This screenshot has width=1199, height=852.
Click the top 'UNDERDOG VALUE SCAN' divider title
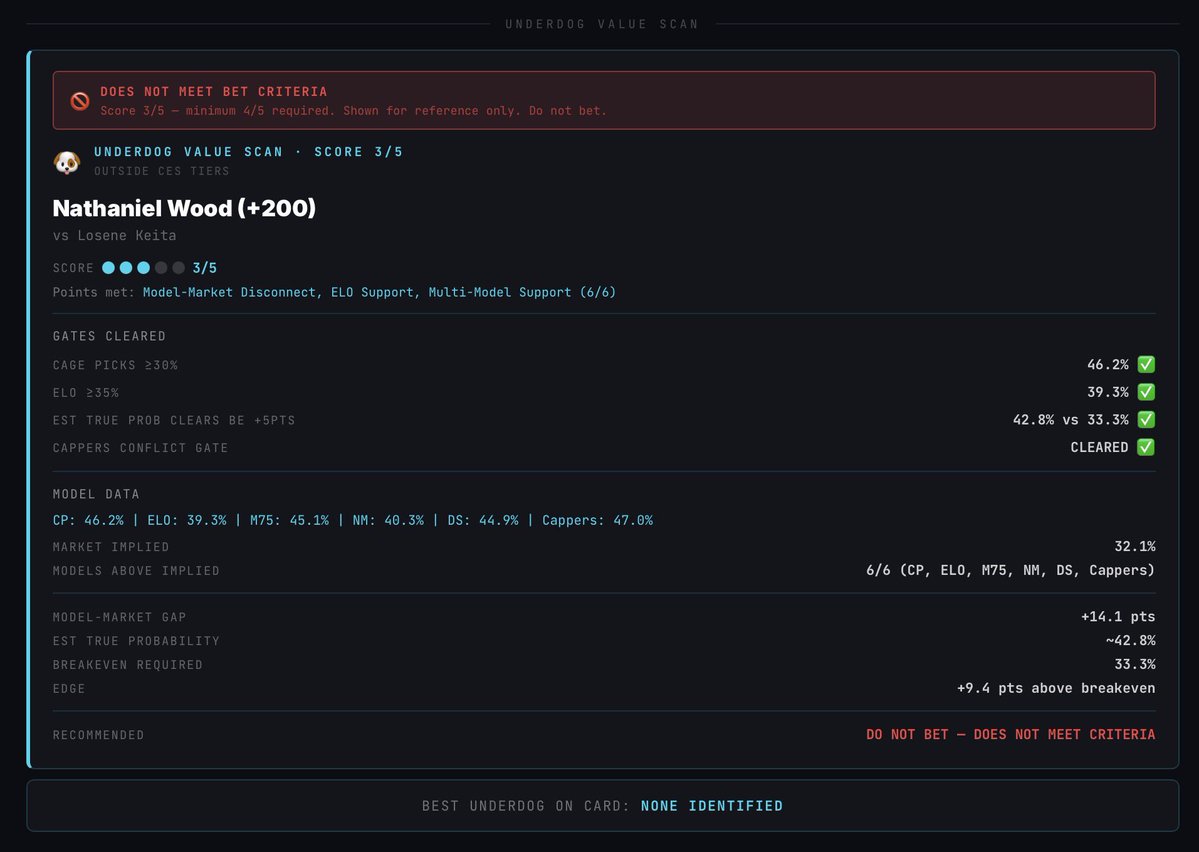point(602,24)
